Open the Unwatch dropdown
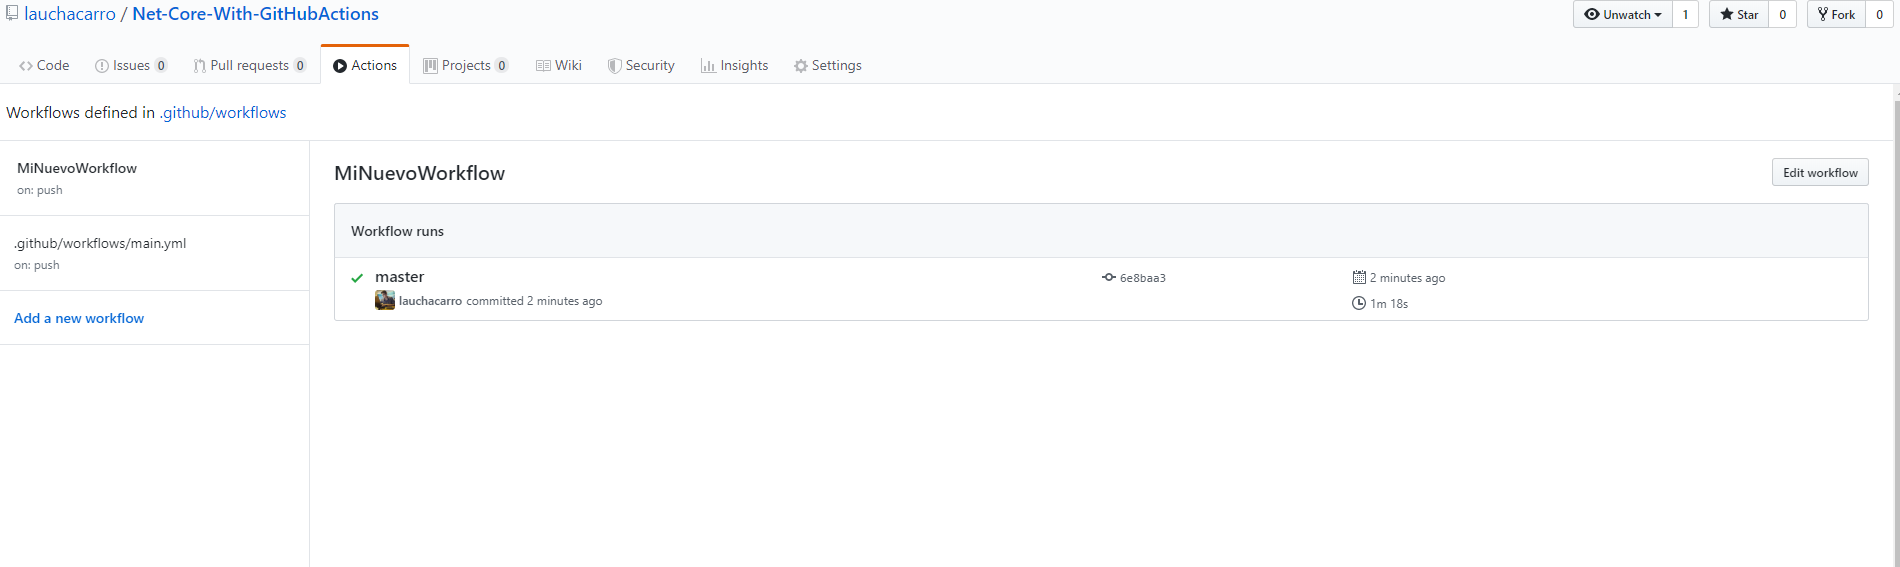Viewport: 1900px width, 567px height. (1622, 14)
